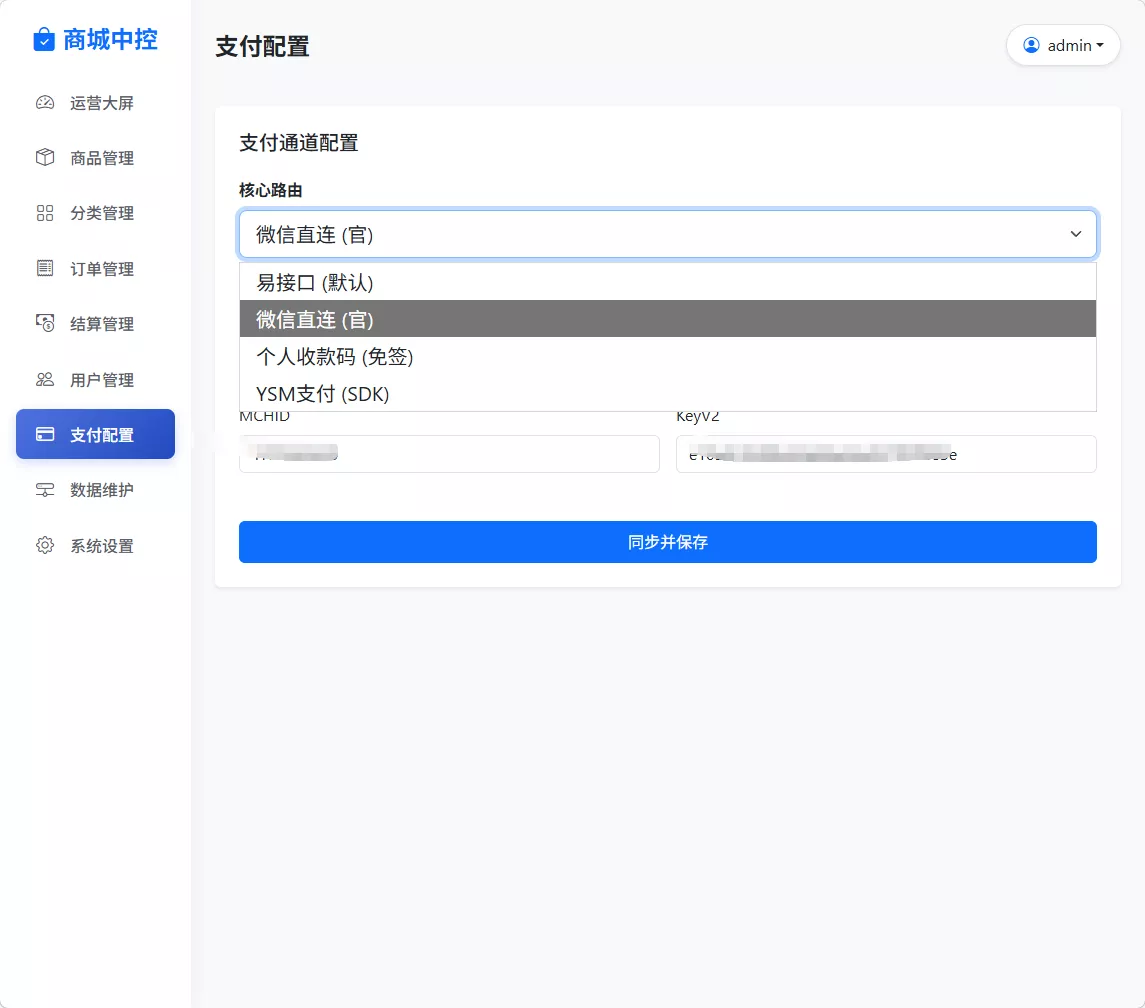1145x1008 pixels.
Task: Select the highlighted 微信直连 (官) option
Action: click(667, 319)
